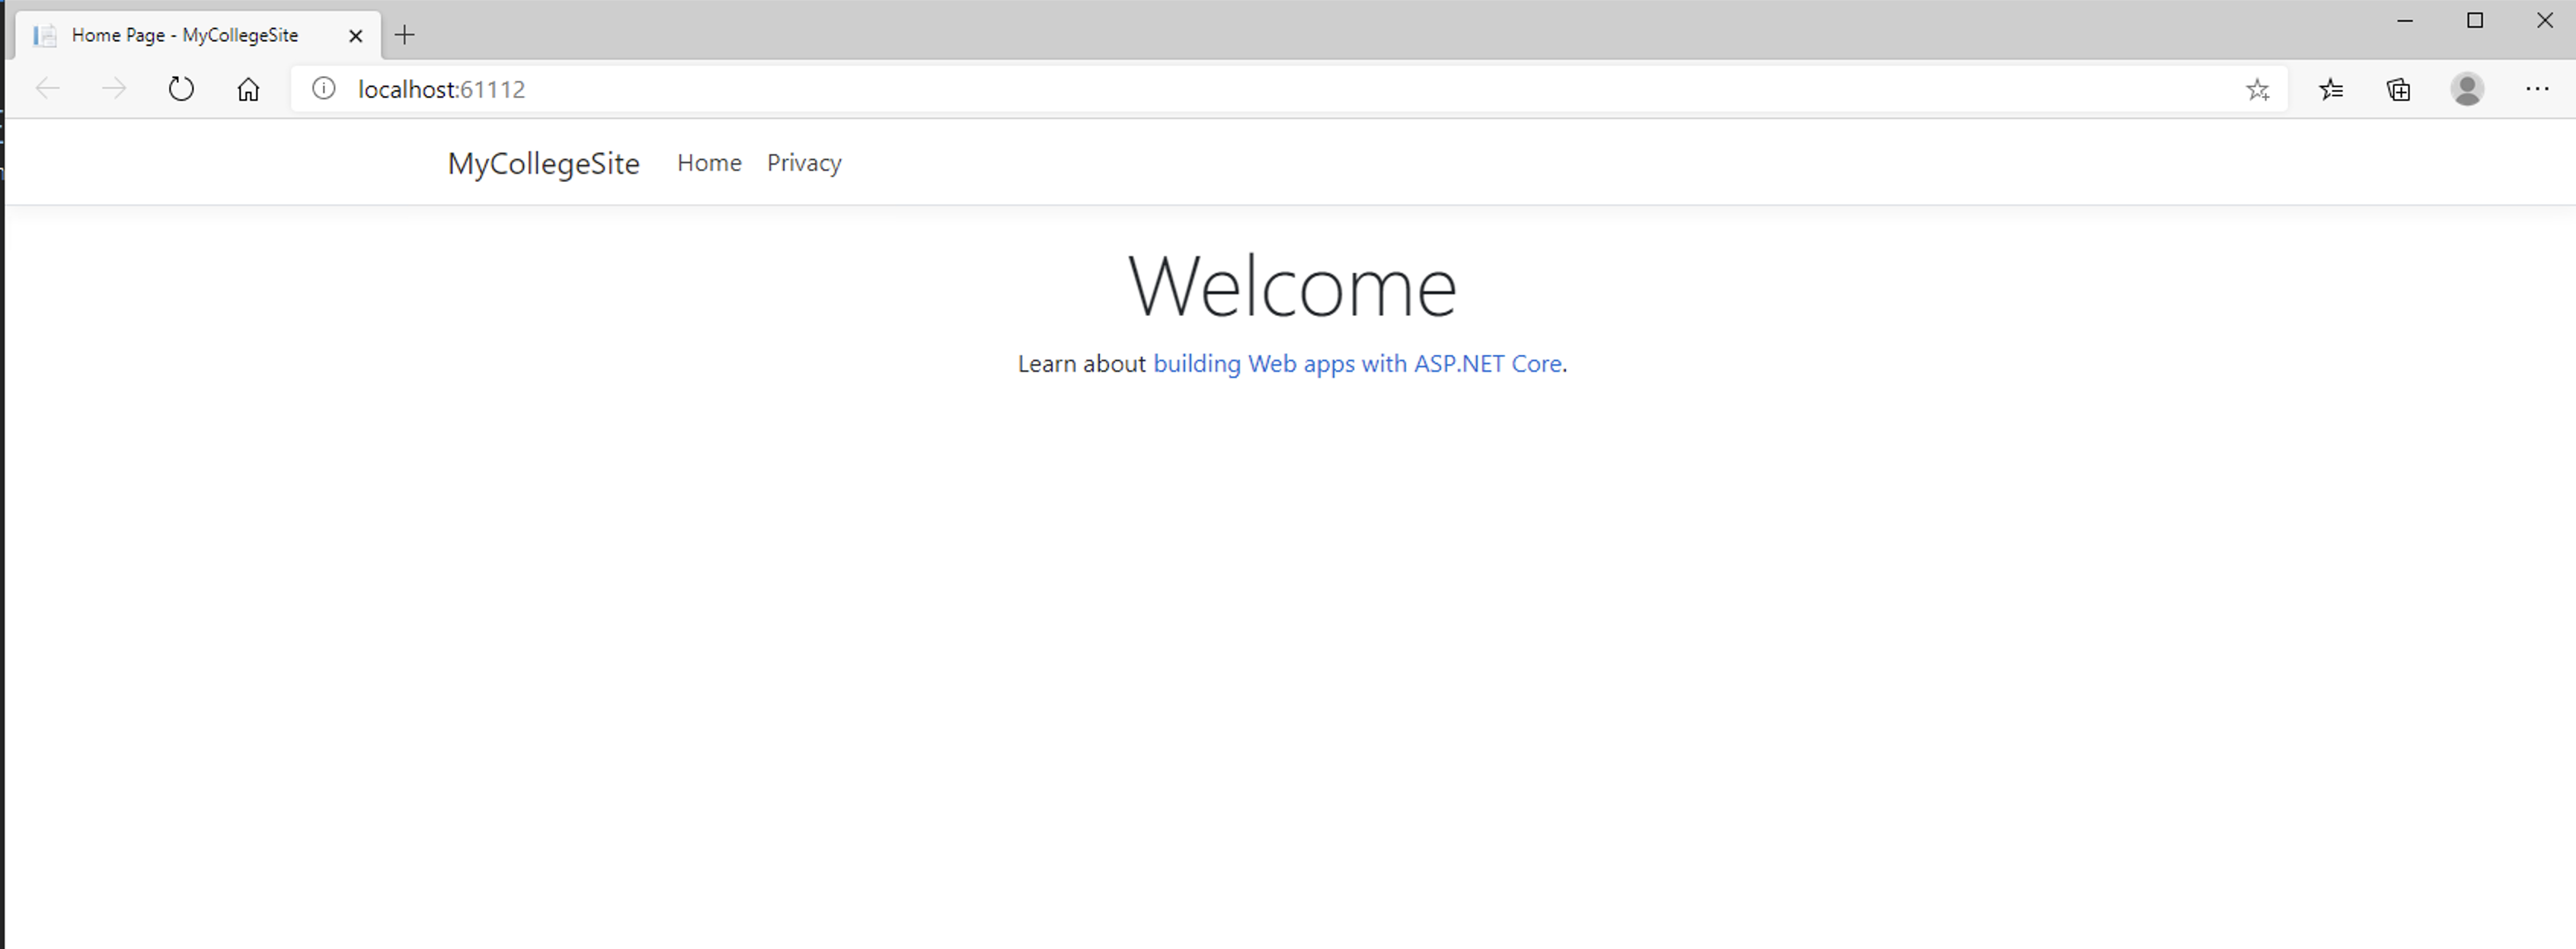Screen dimensions: 2576x949
Task: Expand browser window with maximize button
Action: point(2475,20)
